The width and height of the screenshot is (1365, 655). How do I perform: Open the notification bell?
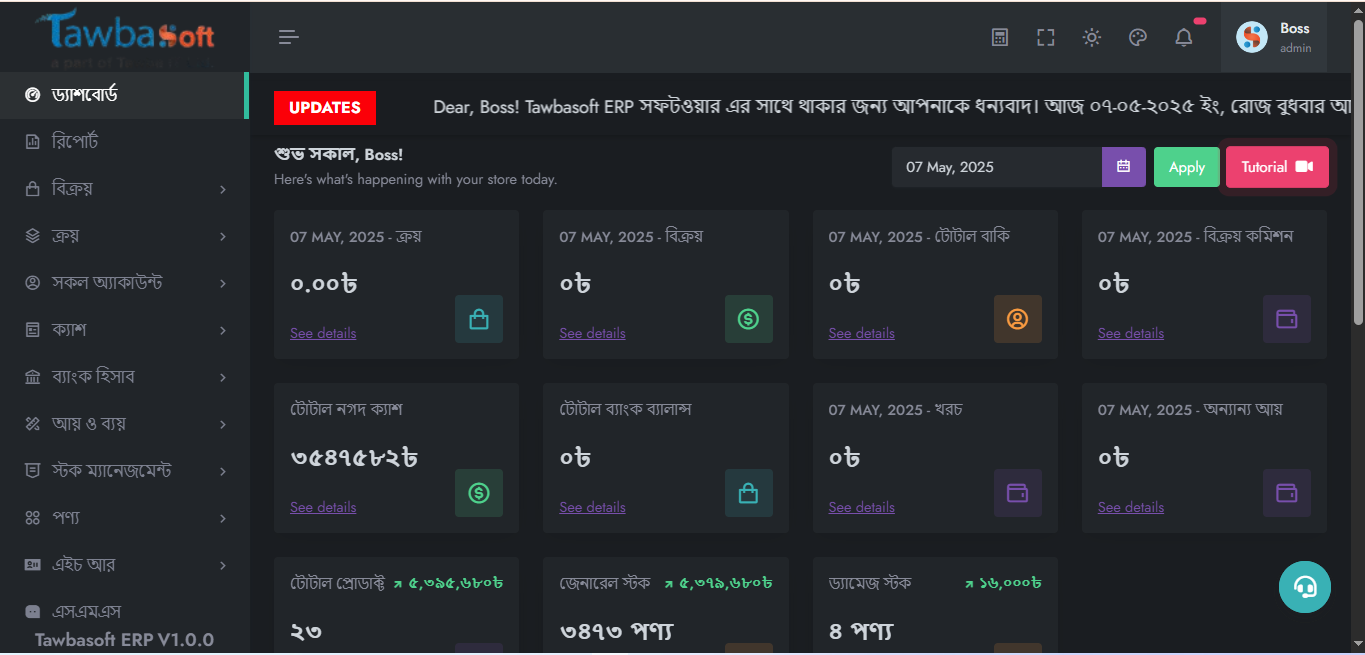(1184, 38)
